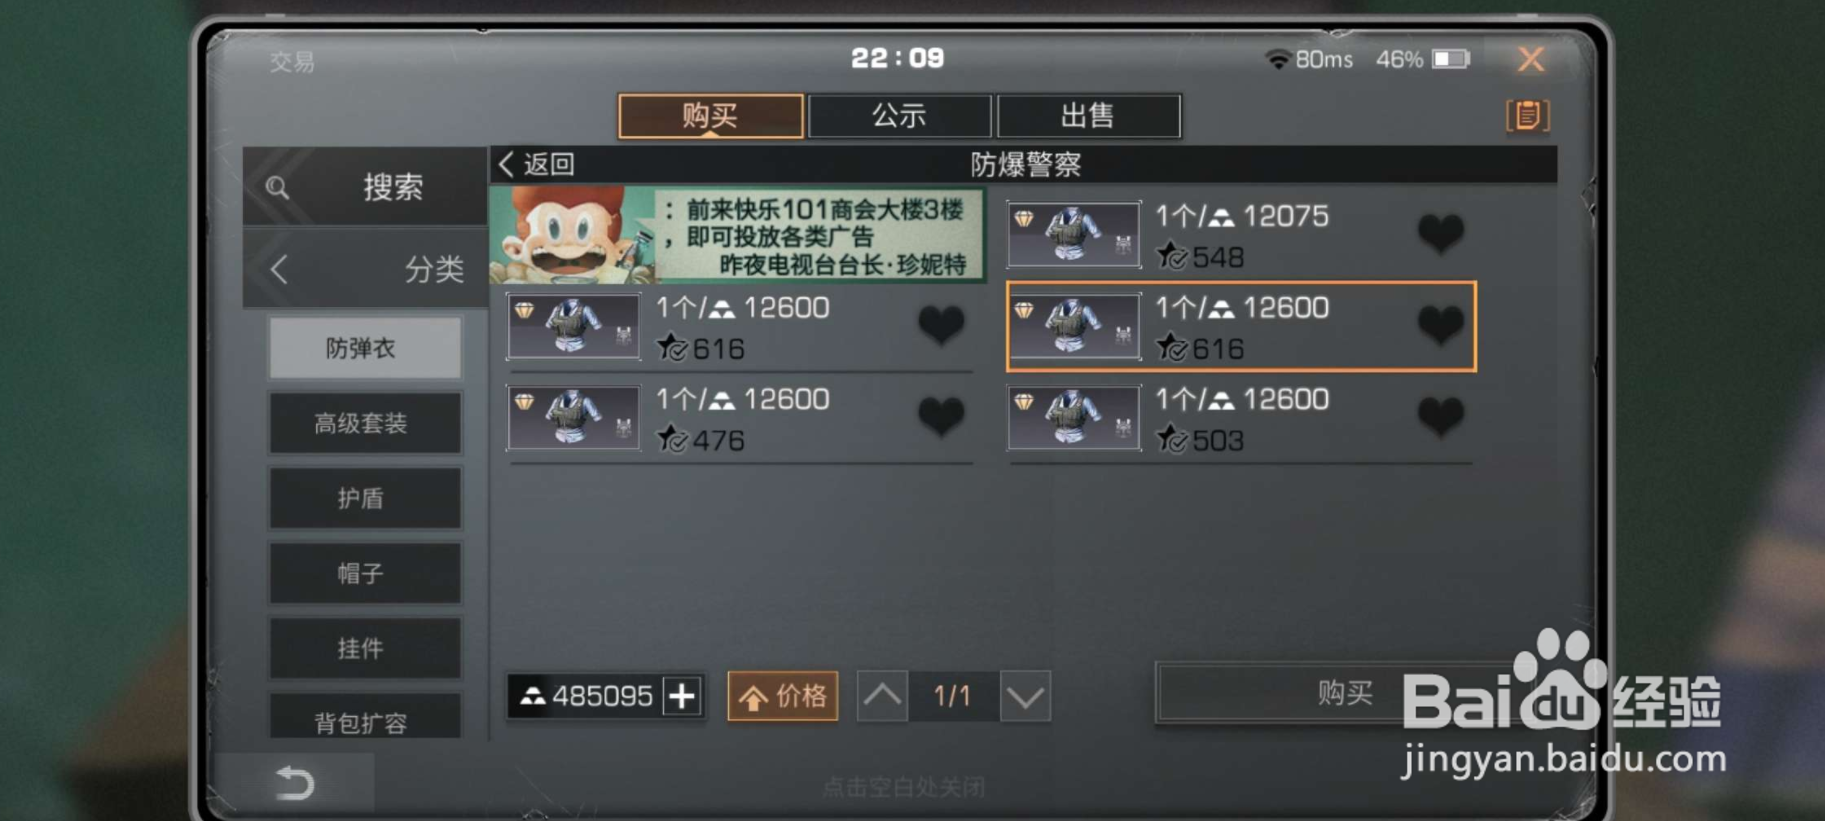Click the 快乐101 advertisement banner
The image size is (1825, 821).
pos(737,236)
